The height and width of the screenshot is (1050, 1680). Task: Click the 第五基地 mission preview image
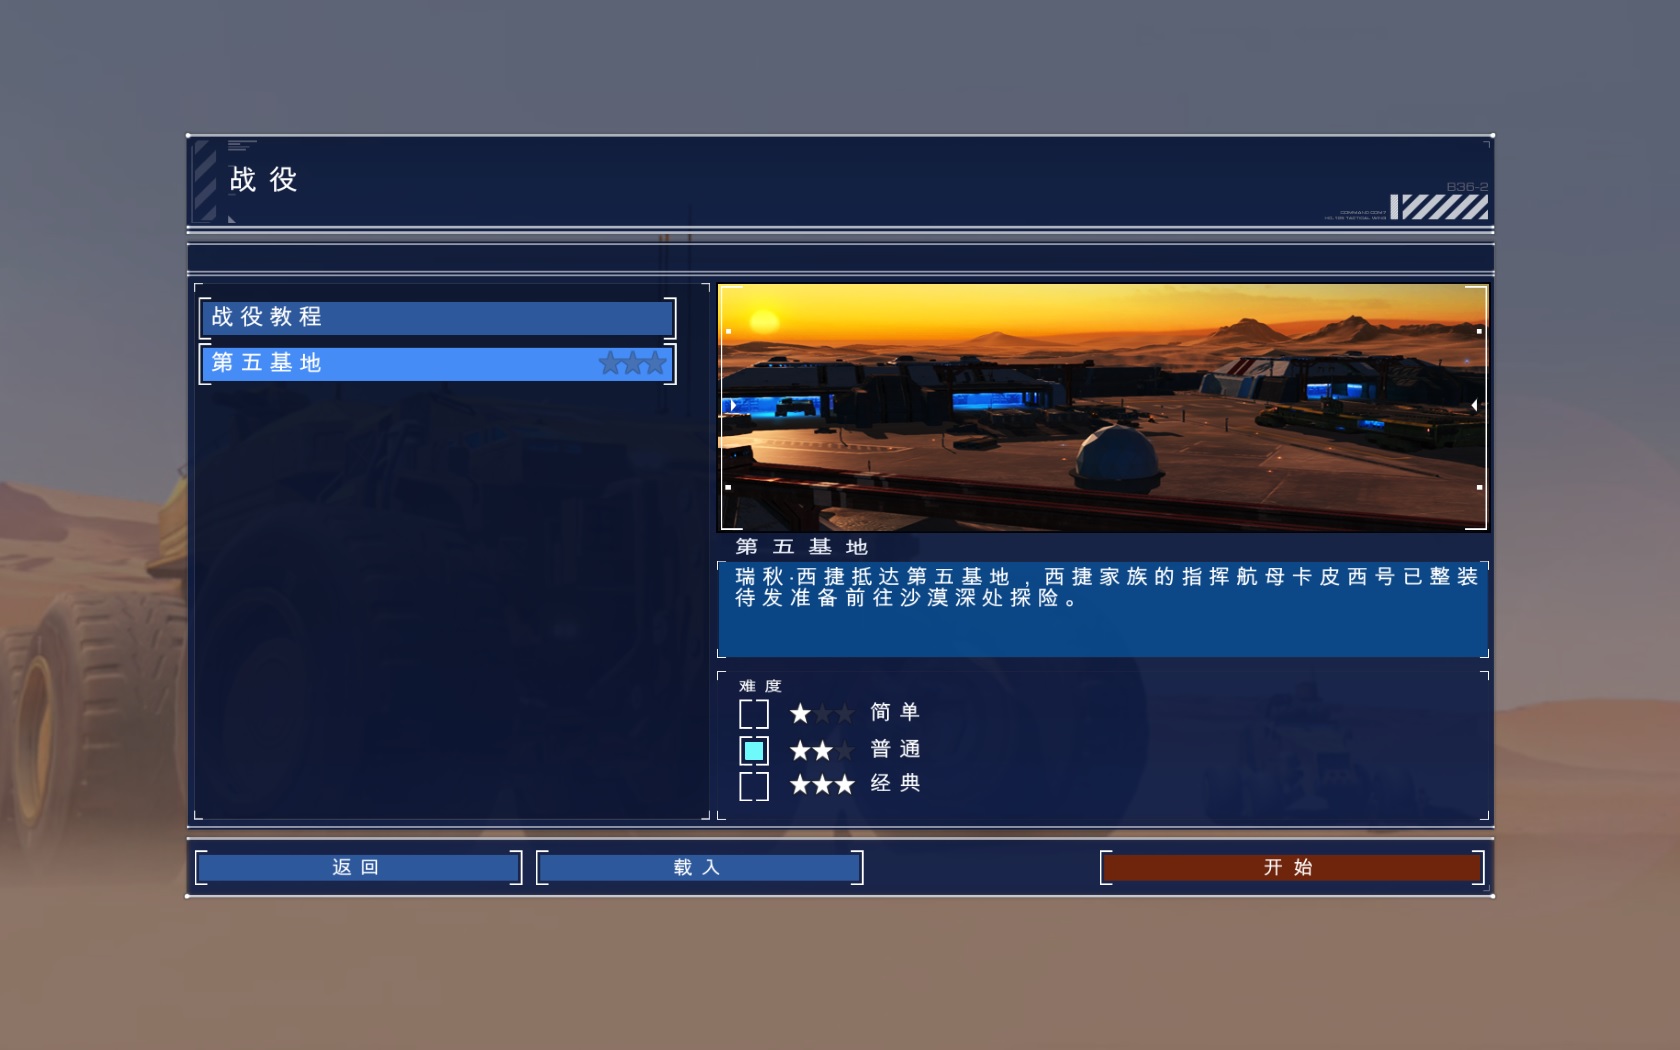point(1103,407)
